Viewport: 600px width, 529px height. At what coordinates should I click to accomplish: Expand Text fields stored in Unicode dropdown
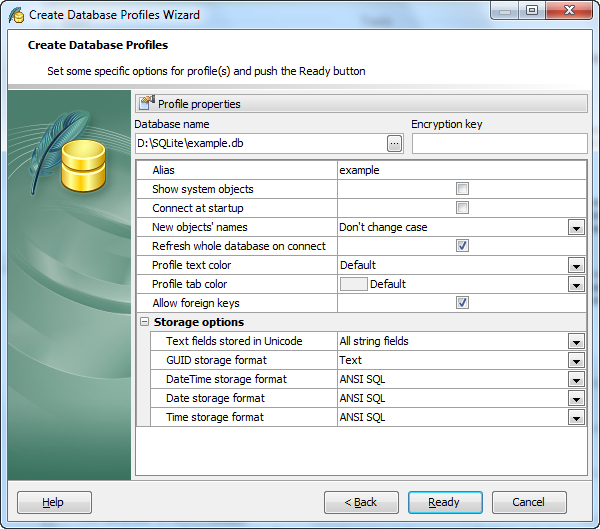576,341
